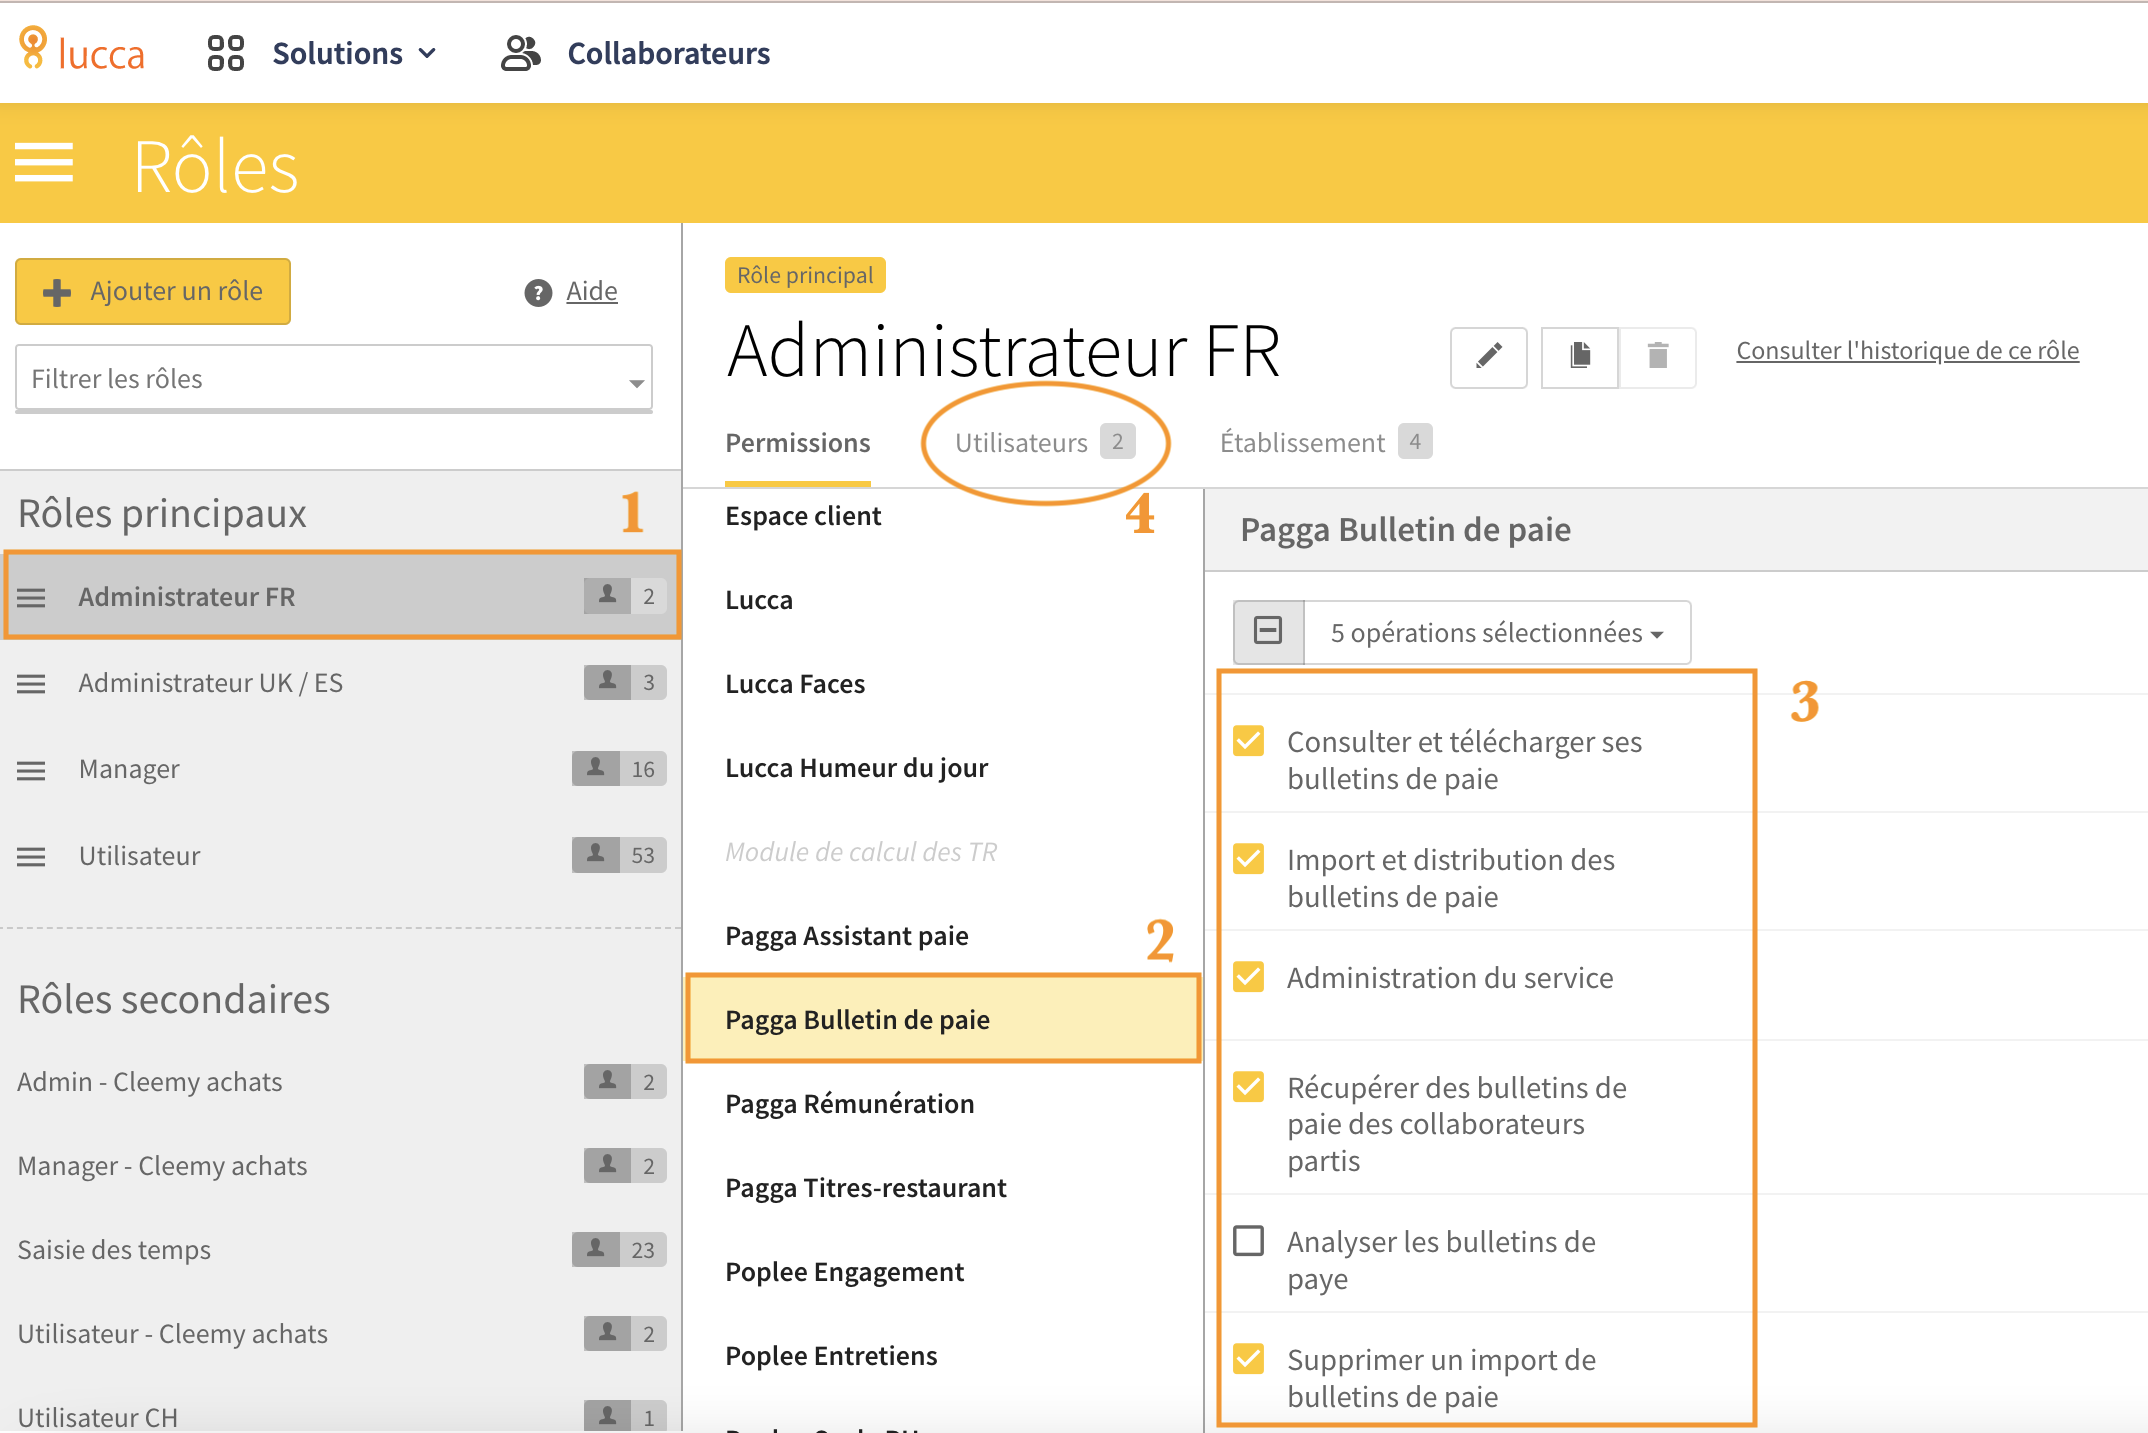The width and height of the screenshot is (2148, 1433).
Task: Select Pagga Titres-restaurant module
Action: tap(866, 1188)
